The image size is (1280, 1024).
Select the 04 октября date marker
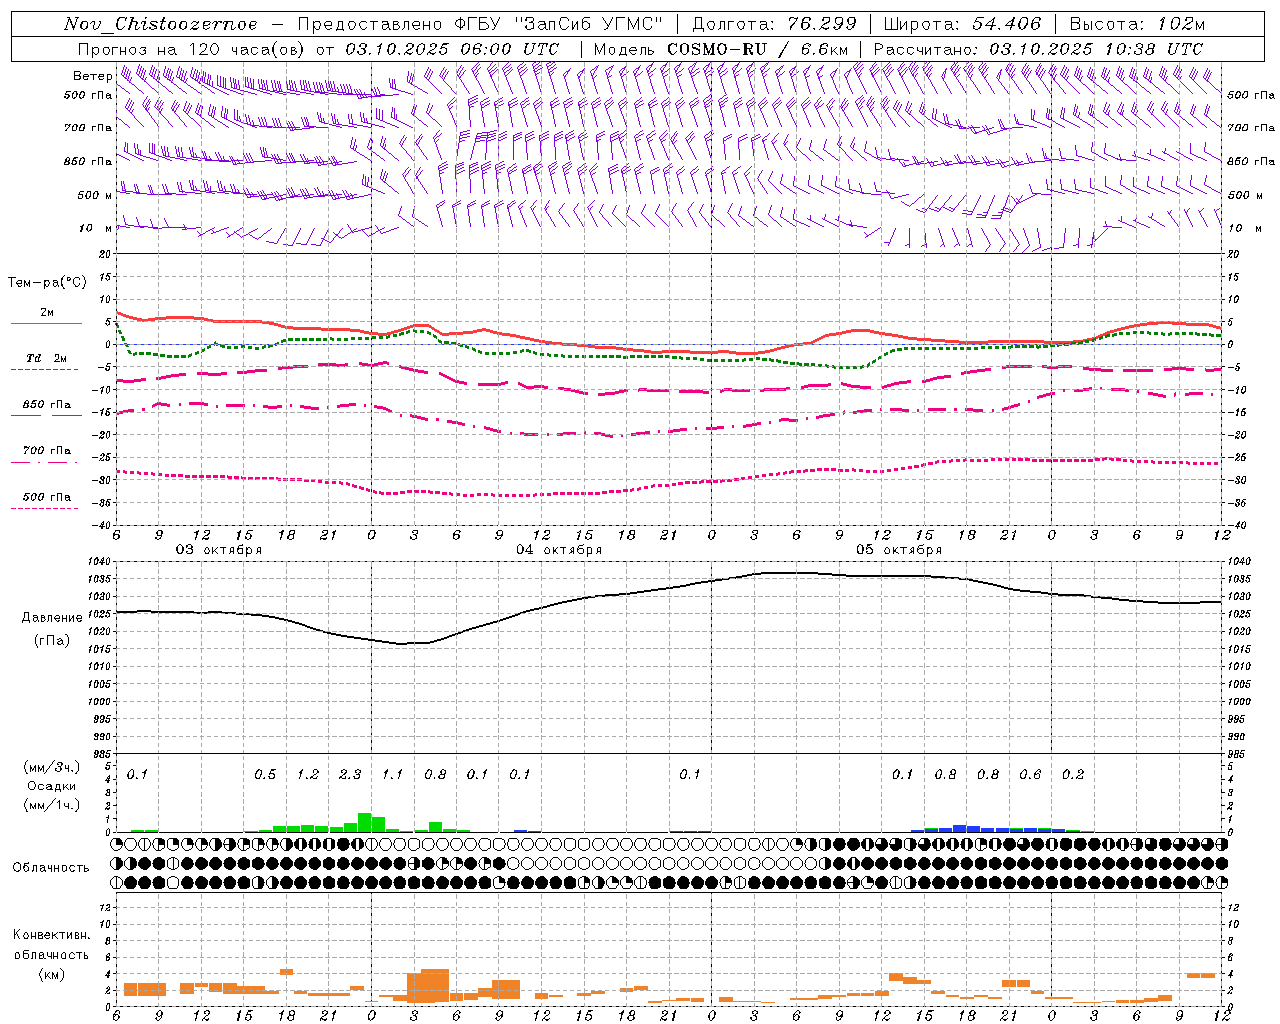558,550
